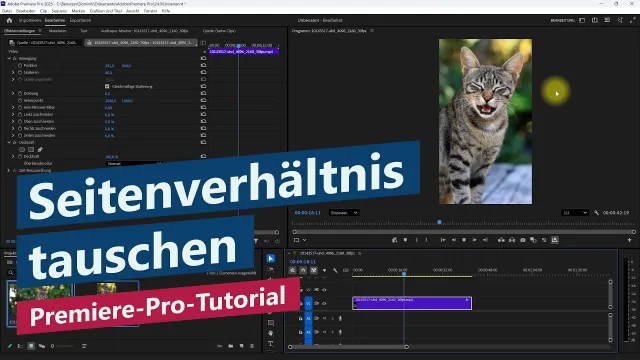Go to In point in program monitor

click(443, 240)
